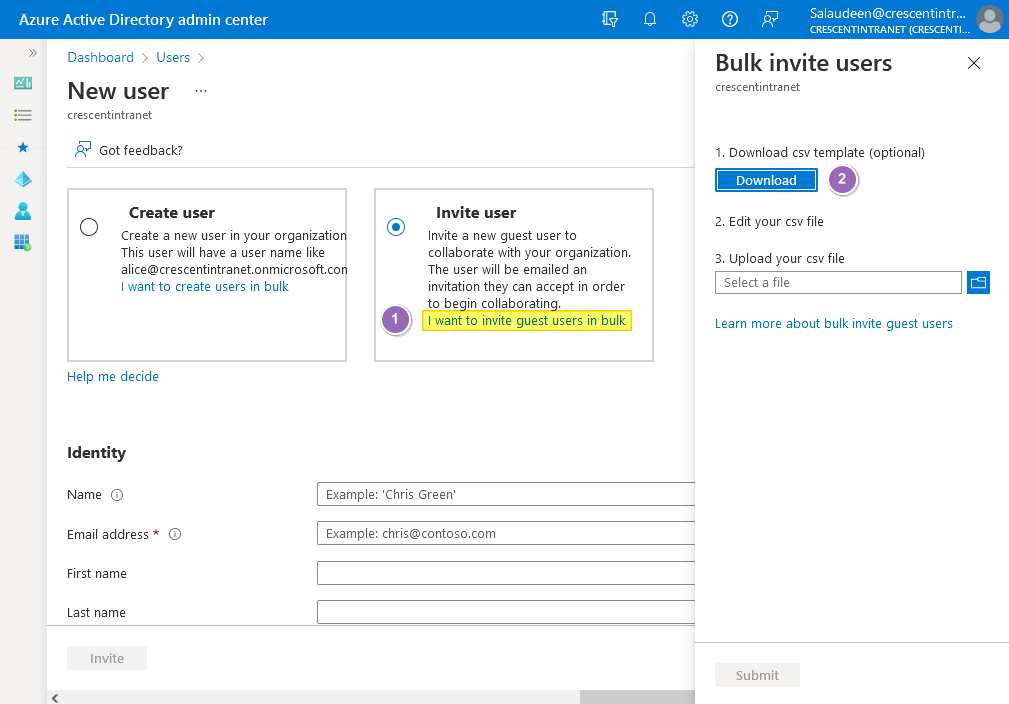1009x704 pixels.
Task: Open the help question mark icon
Action: [730, 19]
